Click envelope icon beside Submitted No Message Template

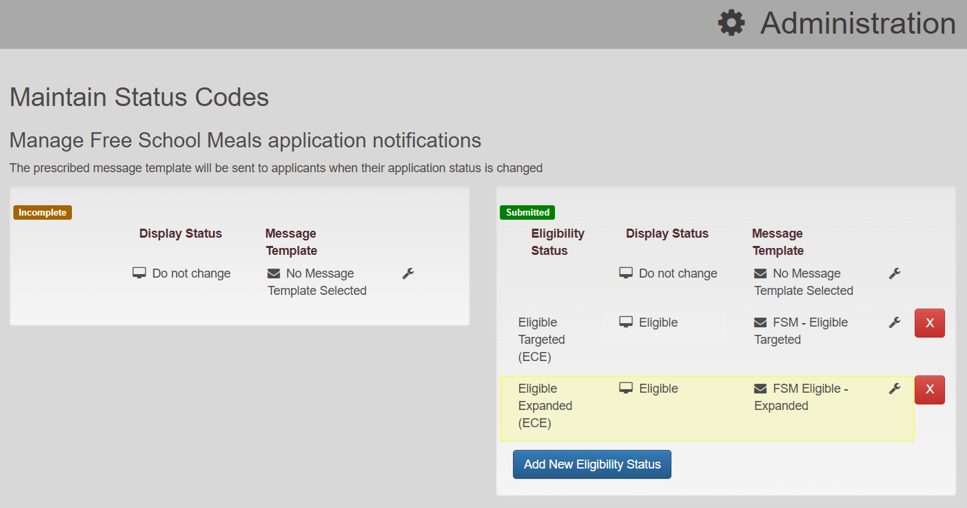coord(760,273)
